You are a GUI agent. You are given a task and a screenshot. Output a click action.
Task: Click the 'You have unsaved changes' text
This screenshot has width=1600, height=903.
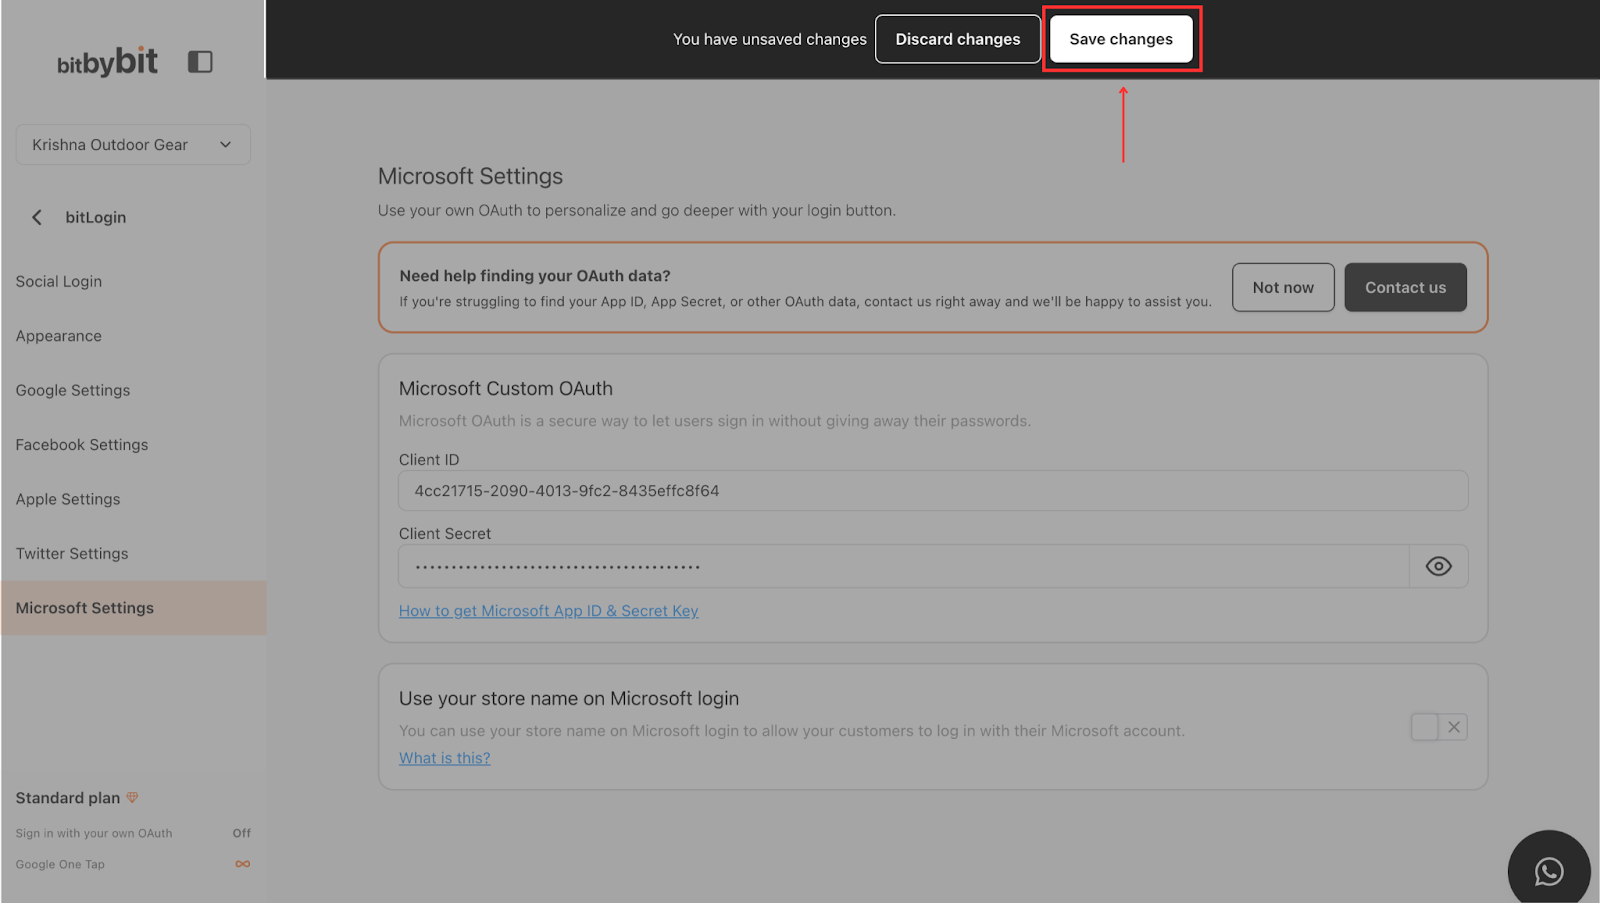pyautogui.click(x=770, y=39)
